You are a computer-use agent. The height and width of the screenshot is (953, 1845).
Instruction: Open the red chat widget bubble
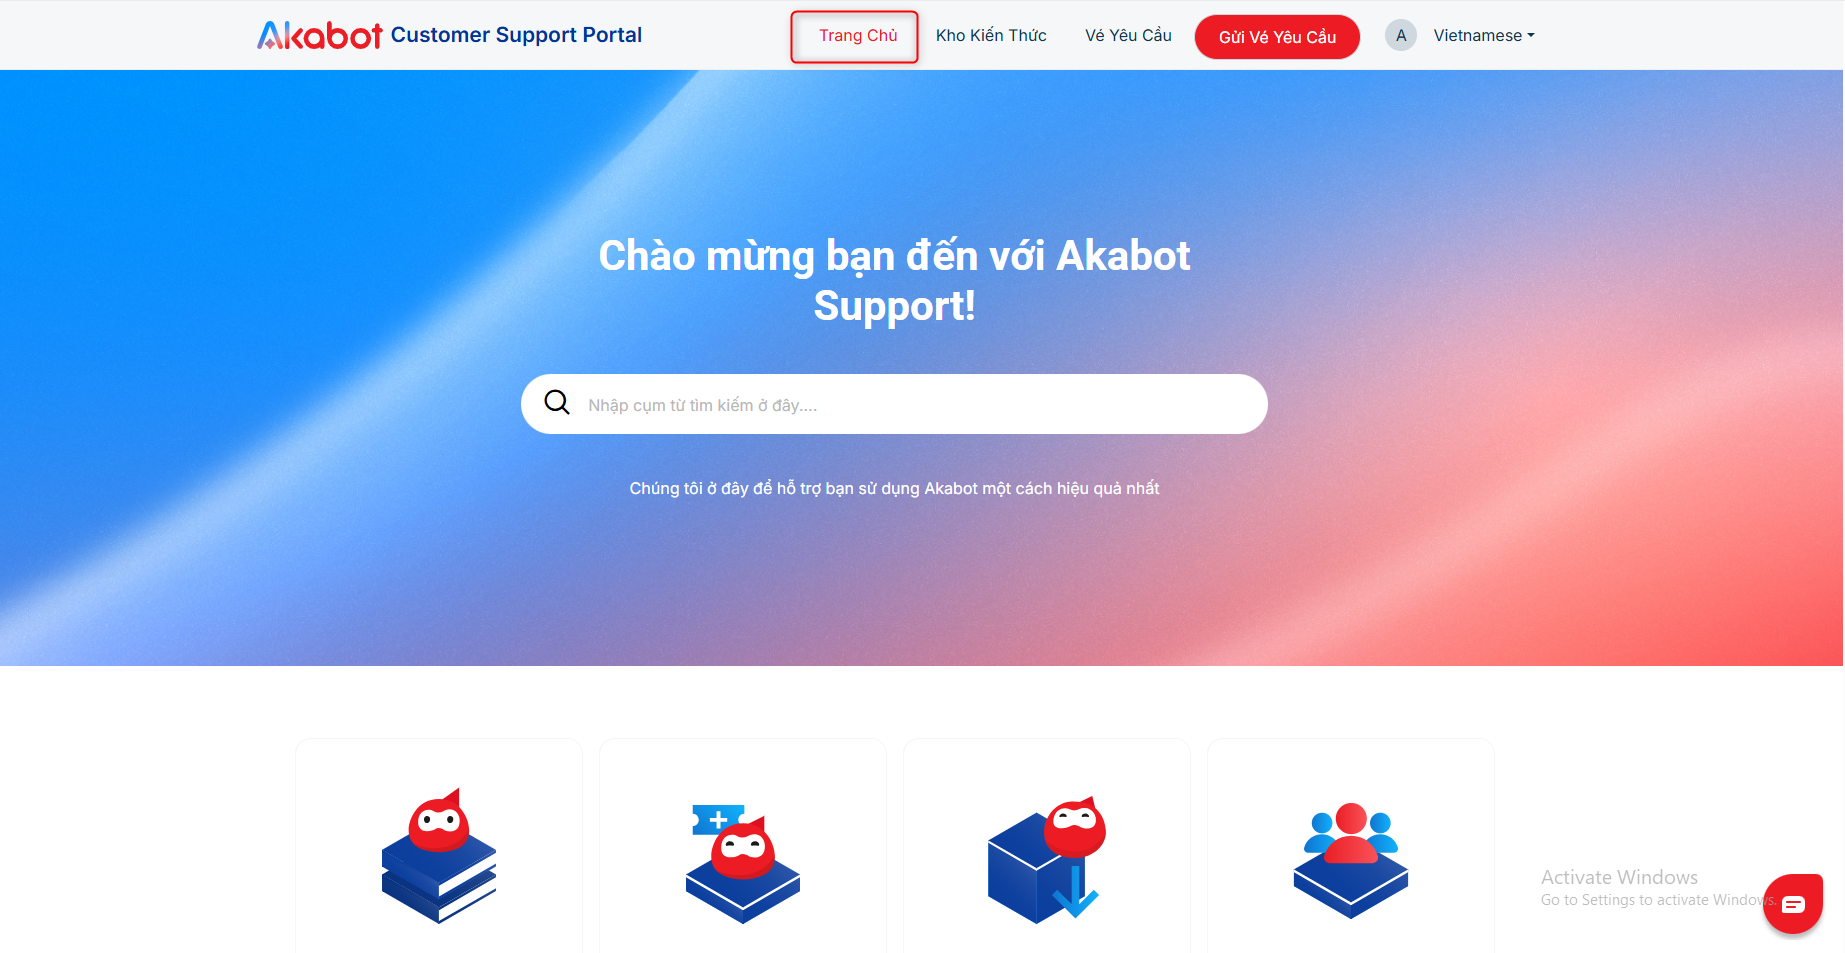point(1793,904)
